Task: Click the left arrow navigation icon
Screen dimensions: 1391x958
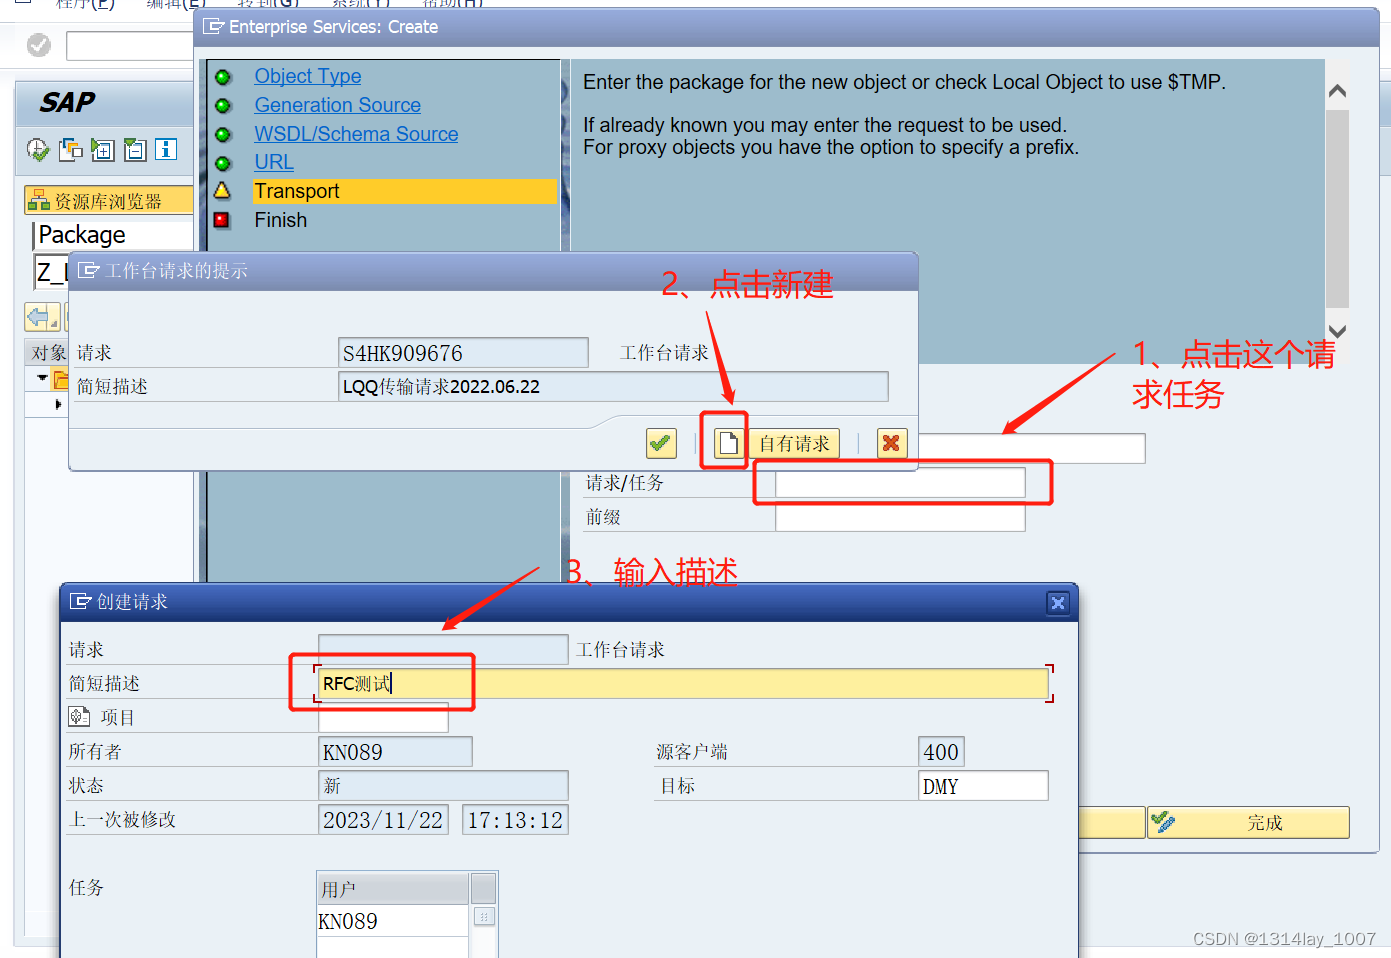Action: pyautogui.click(x=40, y=318)
